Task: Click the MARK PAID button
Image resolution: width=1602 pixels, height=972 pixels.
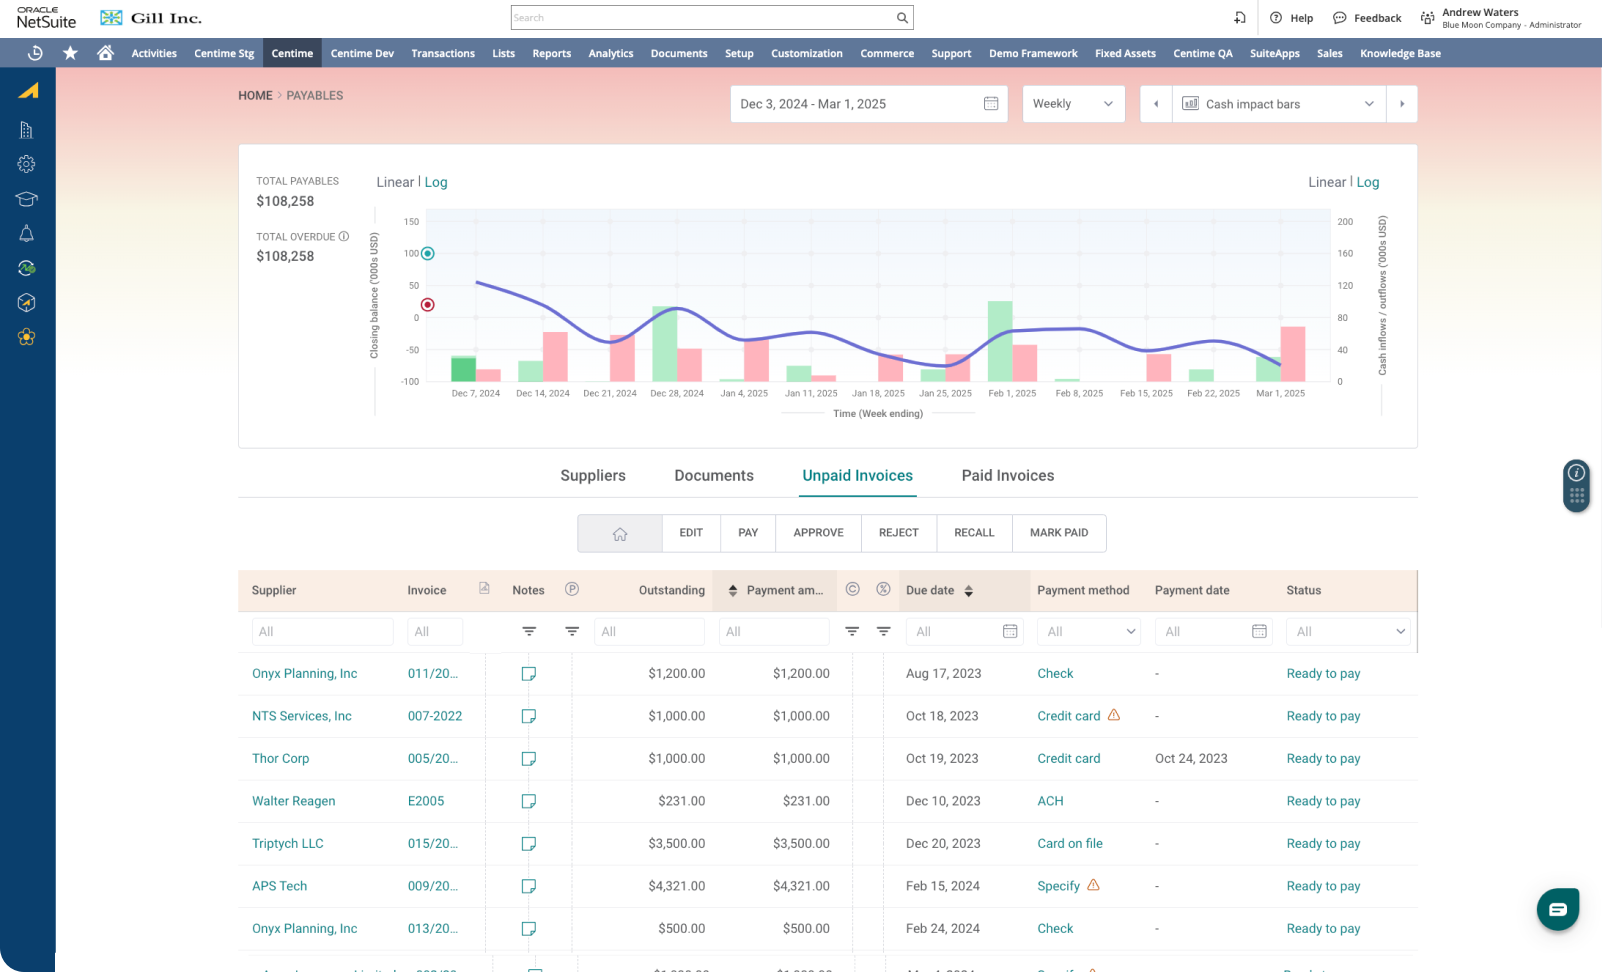Action: coord(1059,533)
